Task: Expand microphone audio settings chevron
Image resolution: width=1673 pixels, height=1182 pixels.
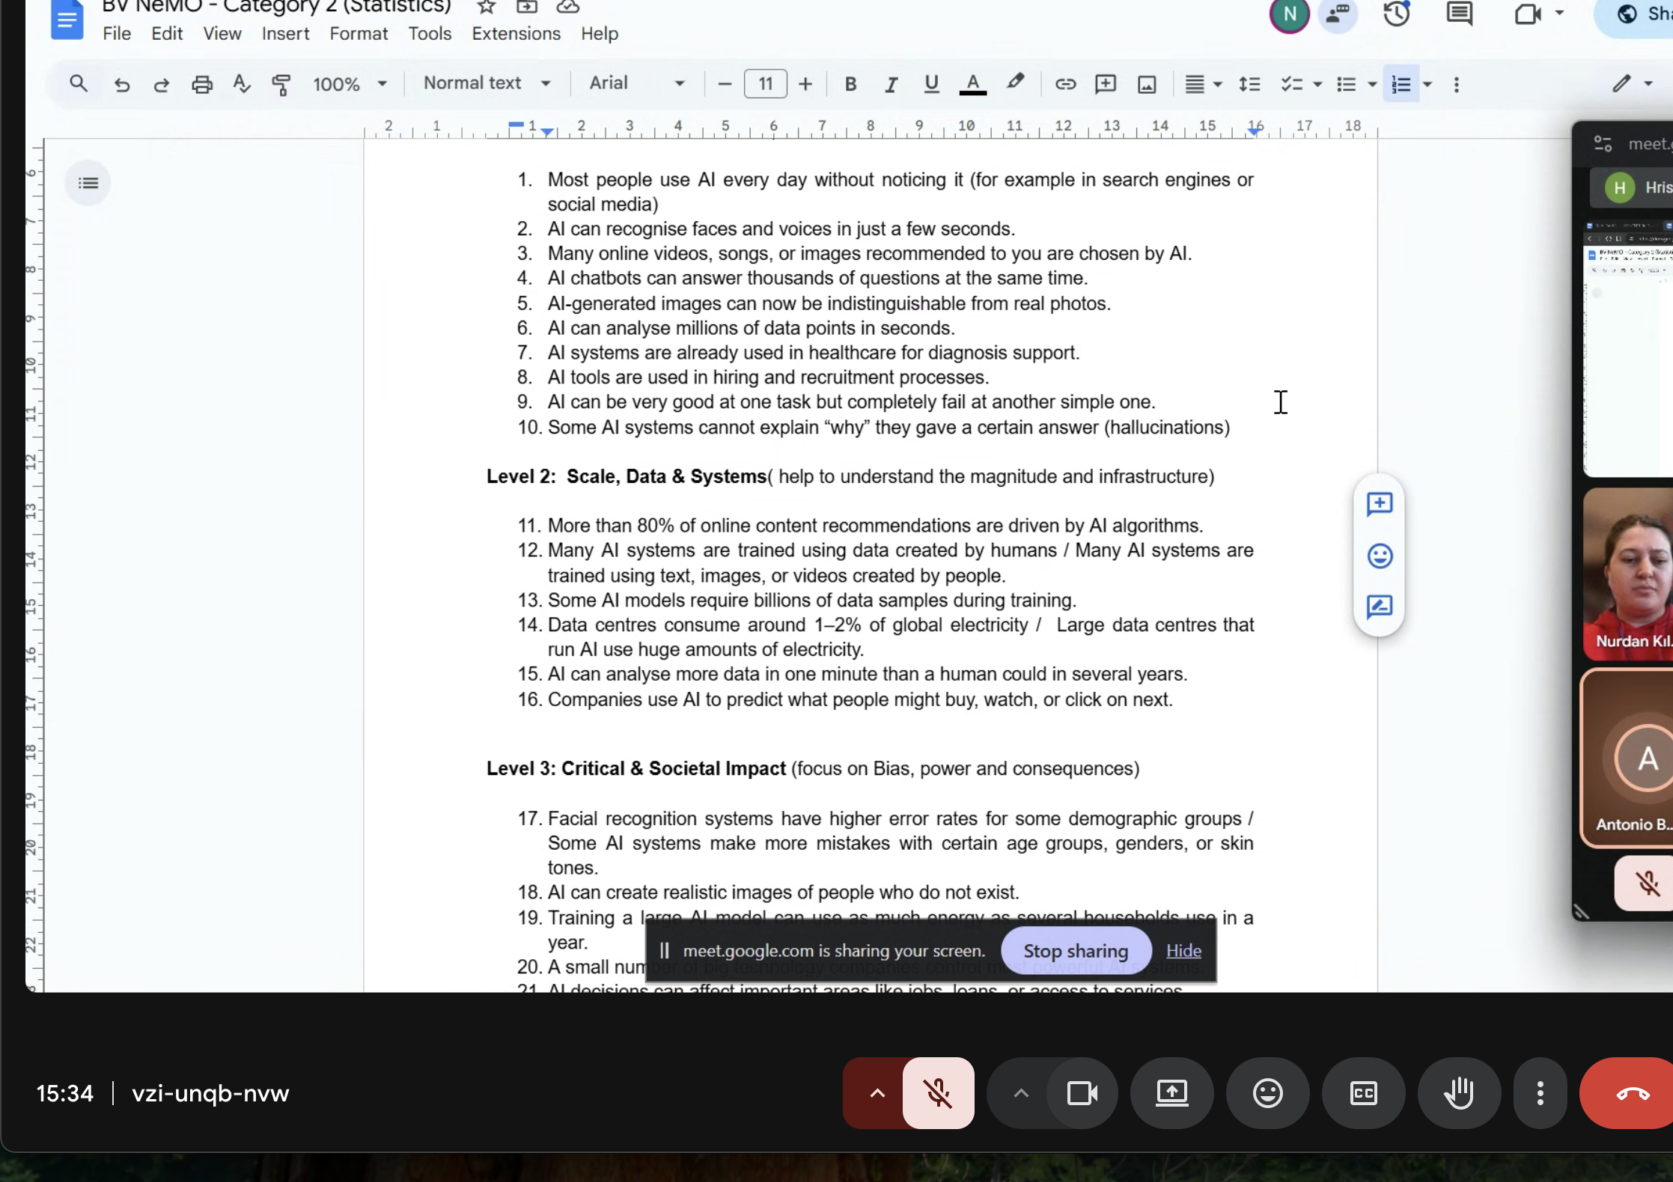Action: click(876, 1093)
